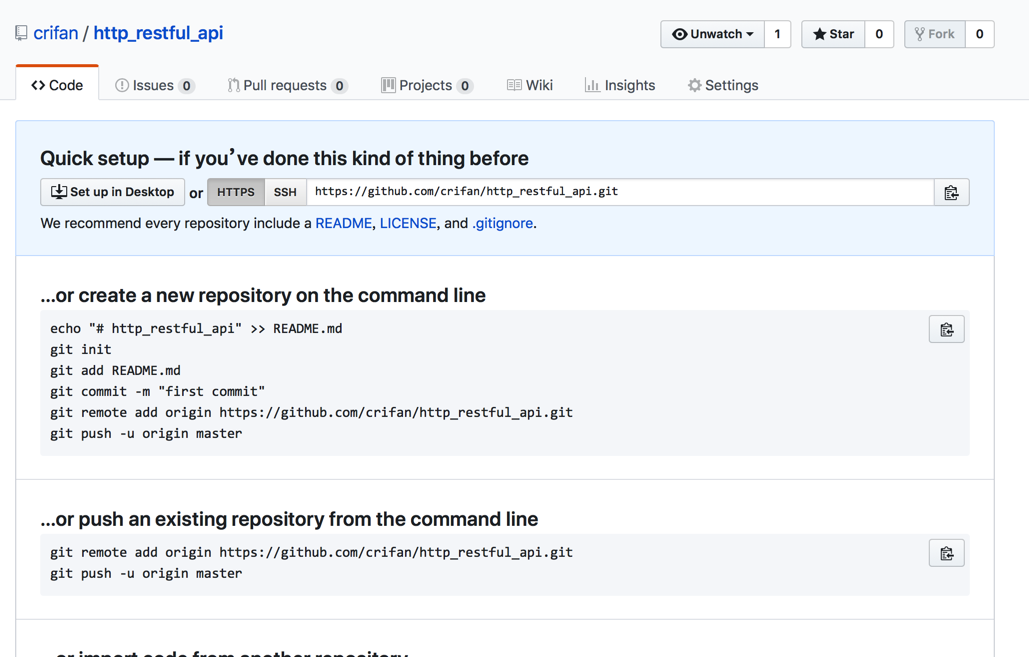This screenshot has width=1029, height=657.
Task: Copy the create-new-repository commands
Action: click(946, 329)
